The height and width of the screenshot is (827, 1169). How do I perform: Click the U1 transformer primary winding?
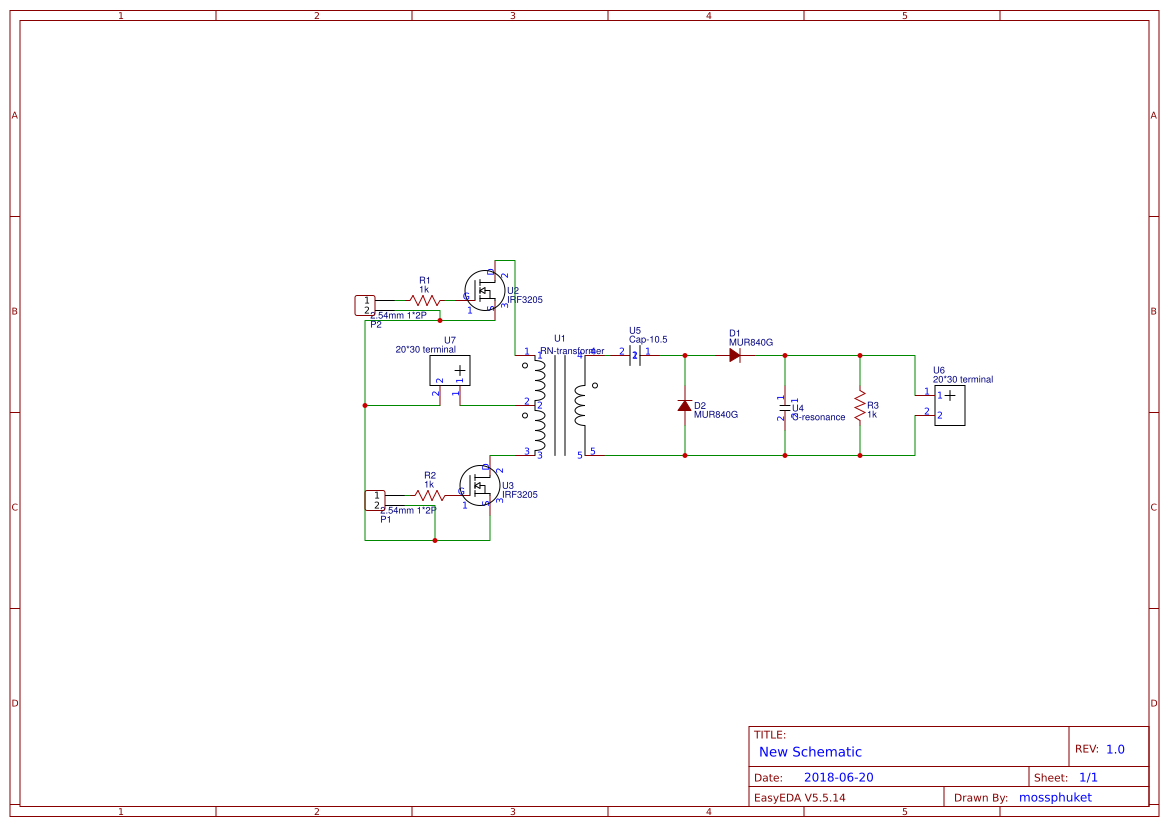539,405
